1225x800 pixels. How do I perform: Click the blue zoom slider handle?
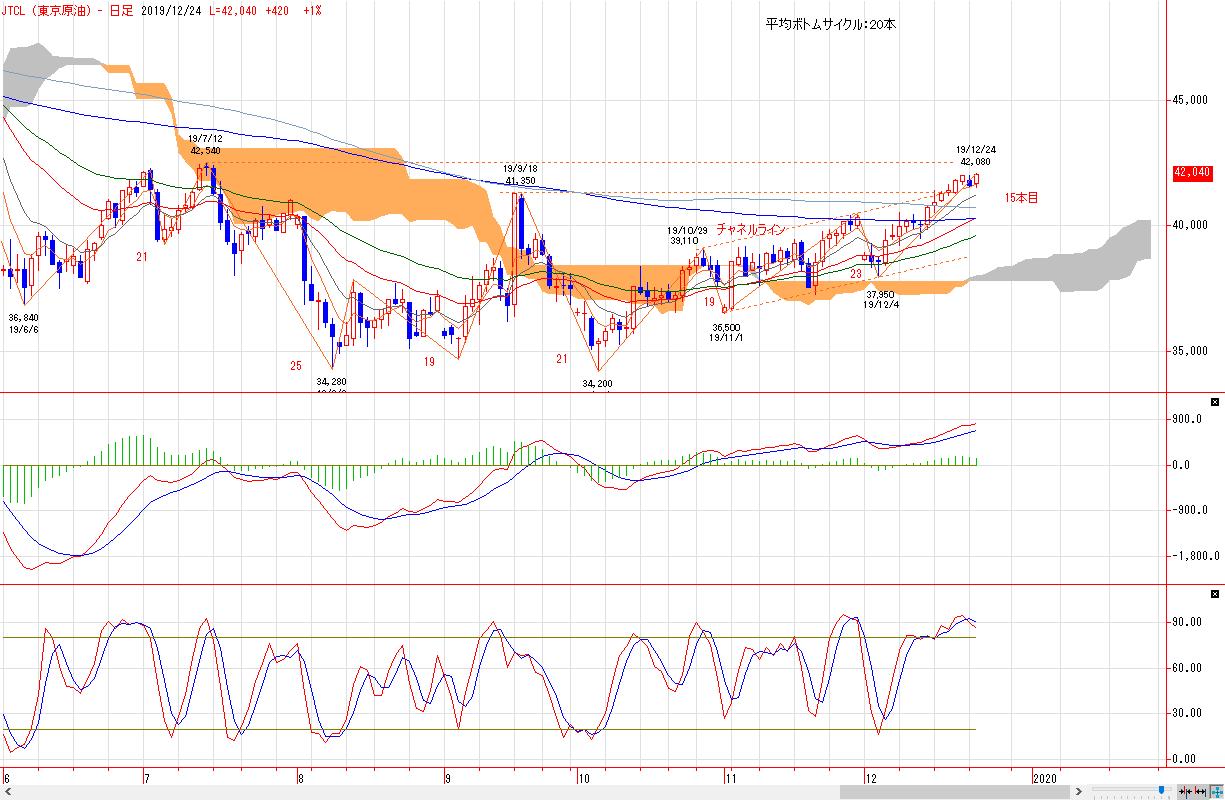click(x=1160, y=790)
